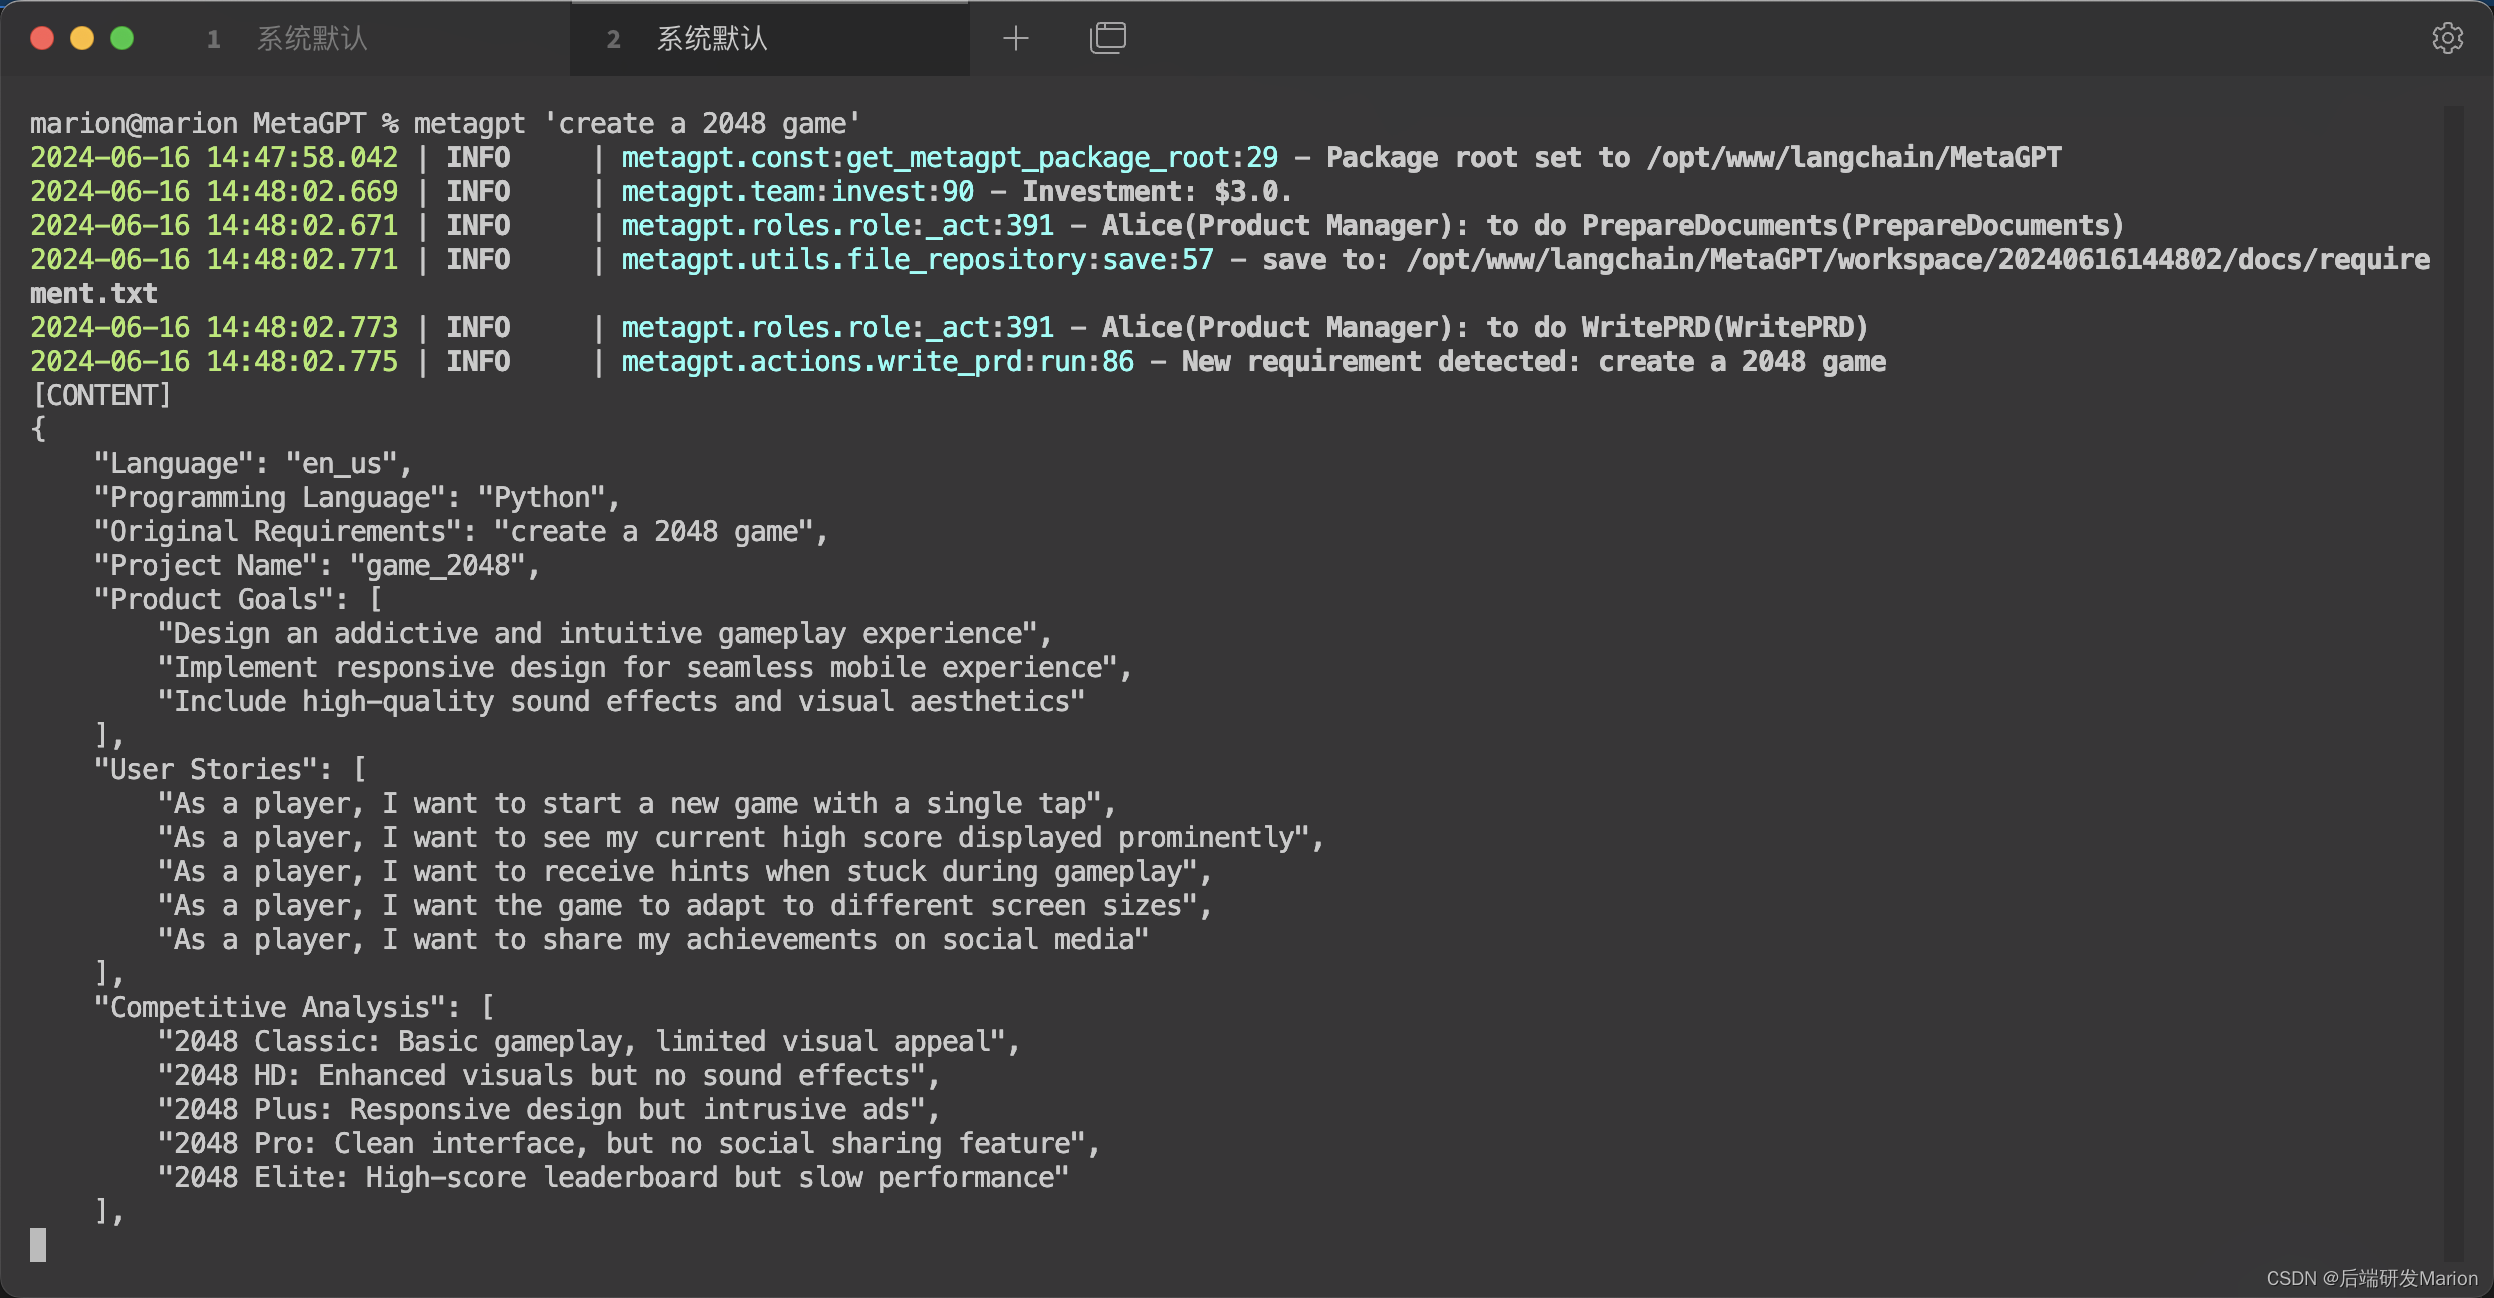2494x1298 pixels.
Task: Click the Investment: $3.0. log text
Action: (1155, 192)
